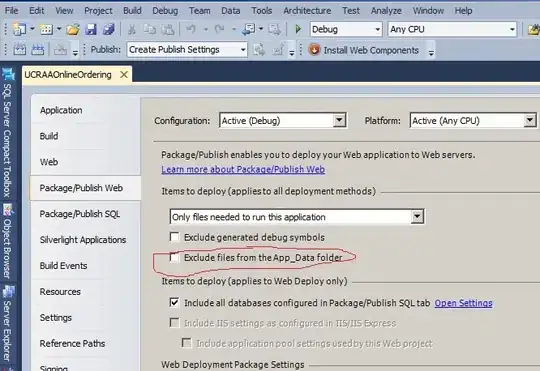The width and height of the screenshot is (540, 371).
Task: Check Exclude files from the App_Data folder
Action: [x=175, y=257]
